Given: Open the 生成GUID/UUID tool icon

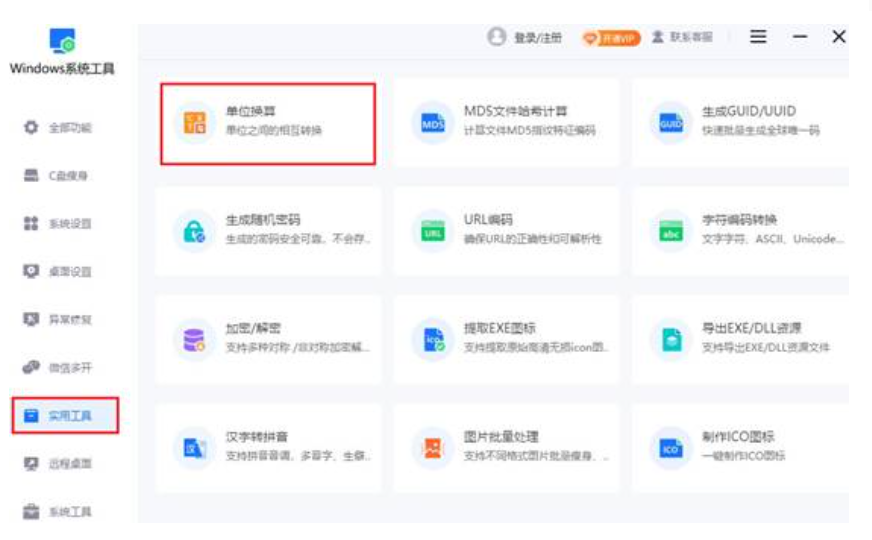Looking at the screenshot, I should coord(670,123).
